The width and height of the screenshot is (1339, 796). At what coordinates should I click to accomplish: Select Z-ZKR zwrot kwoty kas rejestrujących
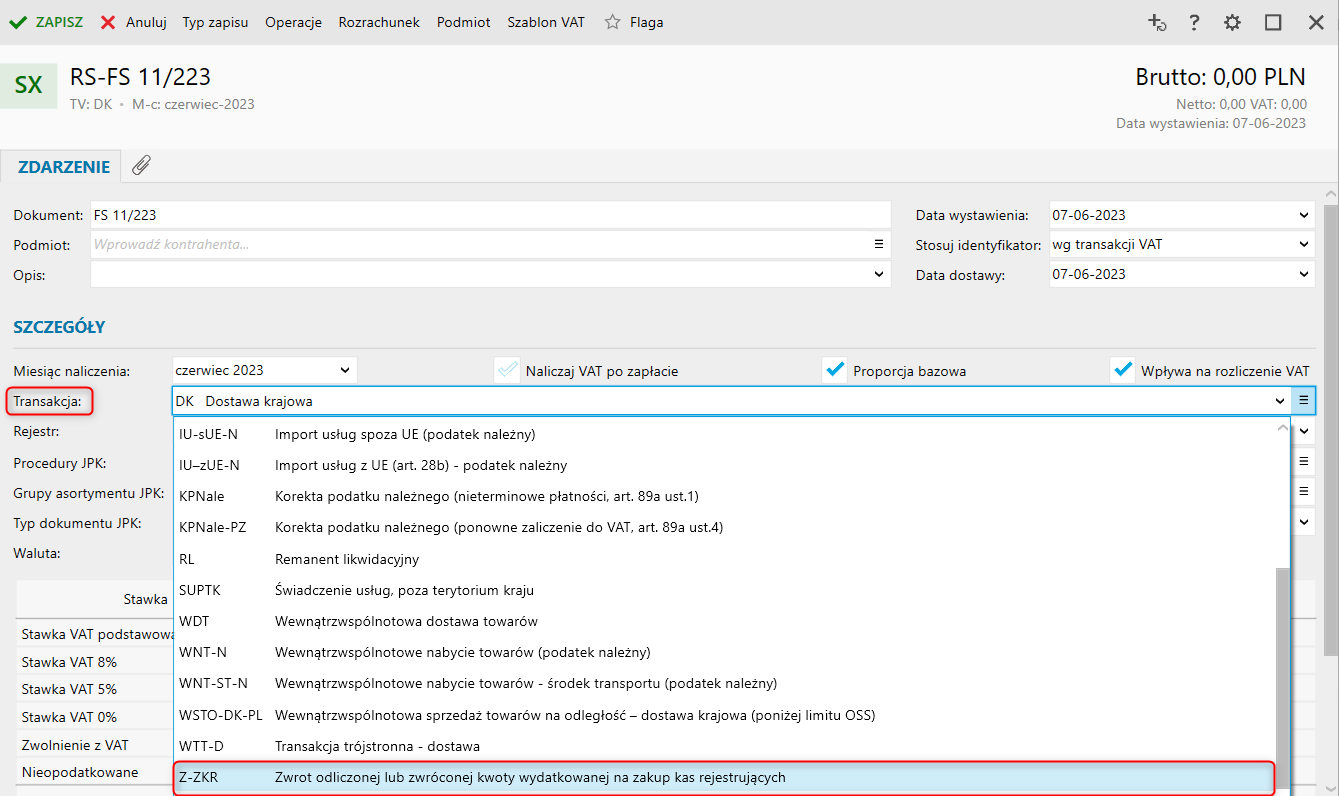point(724,777)
